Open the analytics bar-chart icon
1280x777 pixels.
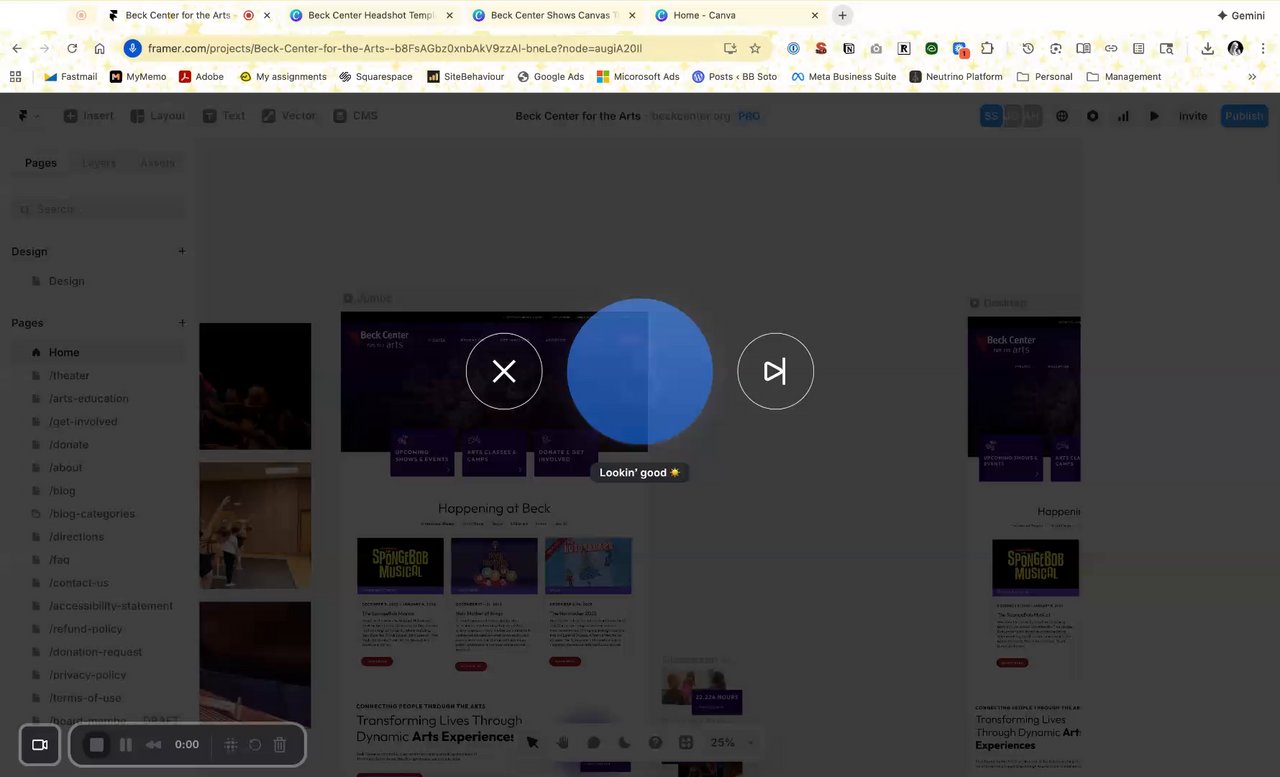[x=1123, y=116]
